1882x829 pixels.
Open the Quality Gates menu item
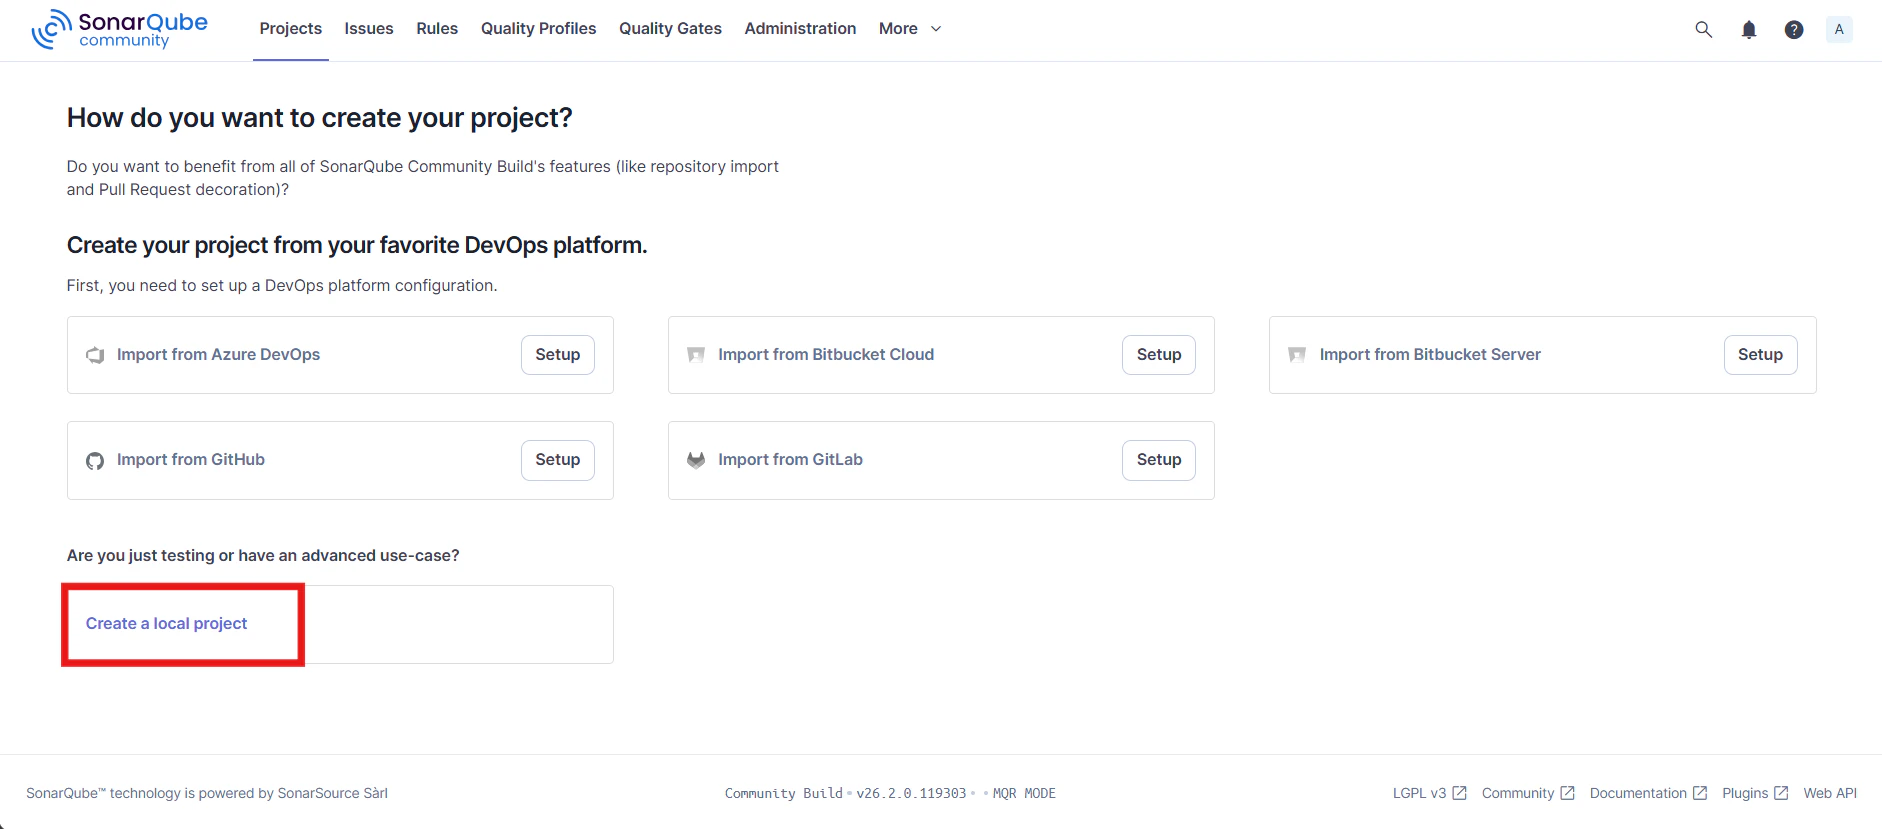[x=670, y=29]
